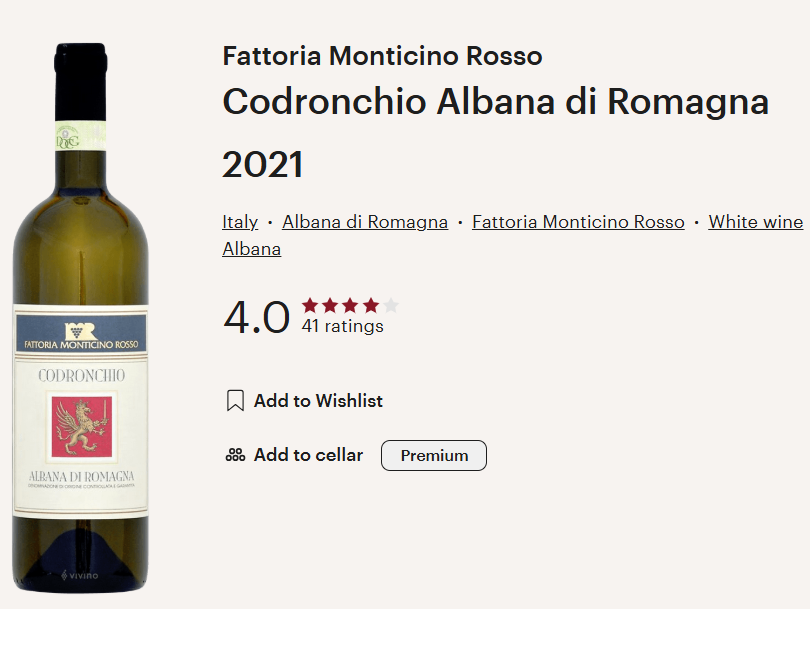Screen dimensions: 810x653
Task: Click the Vivino watermark at the bottle base
Action: coord(80,575)
